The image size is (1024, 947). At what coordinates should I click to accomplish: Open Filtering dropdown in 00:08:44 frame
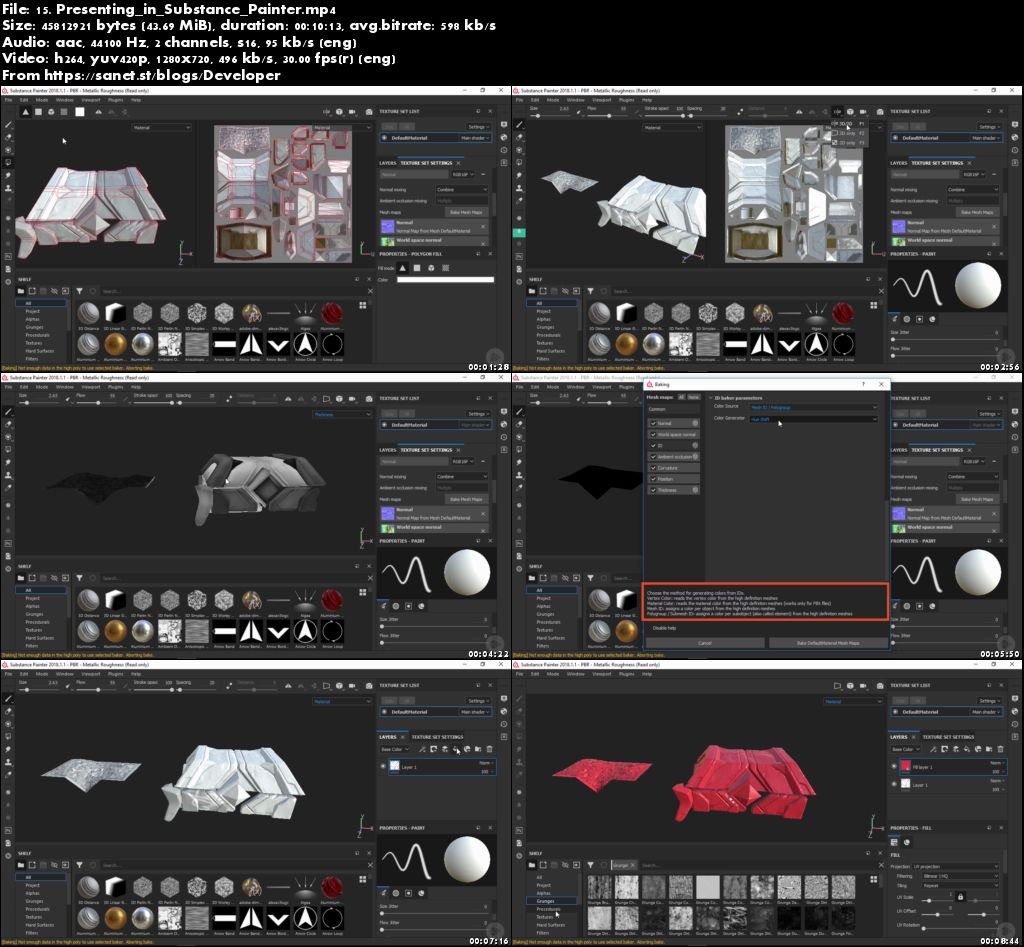(960, 876)
